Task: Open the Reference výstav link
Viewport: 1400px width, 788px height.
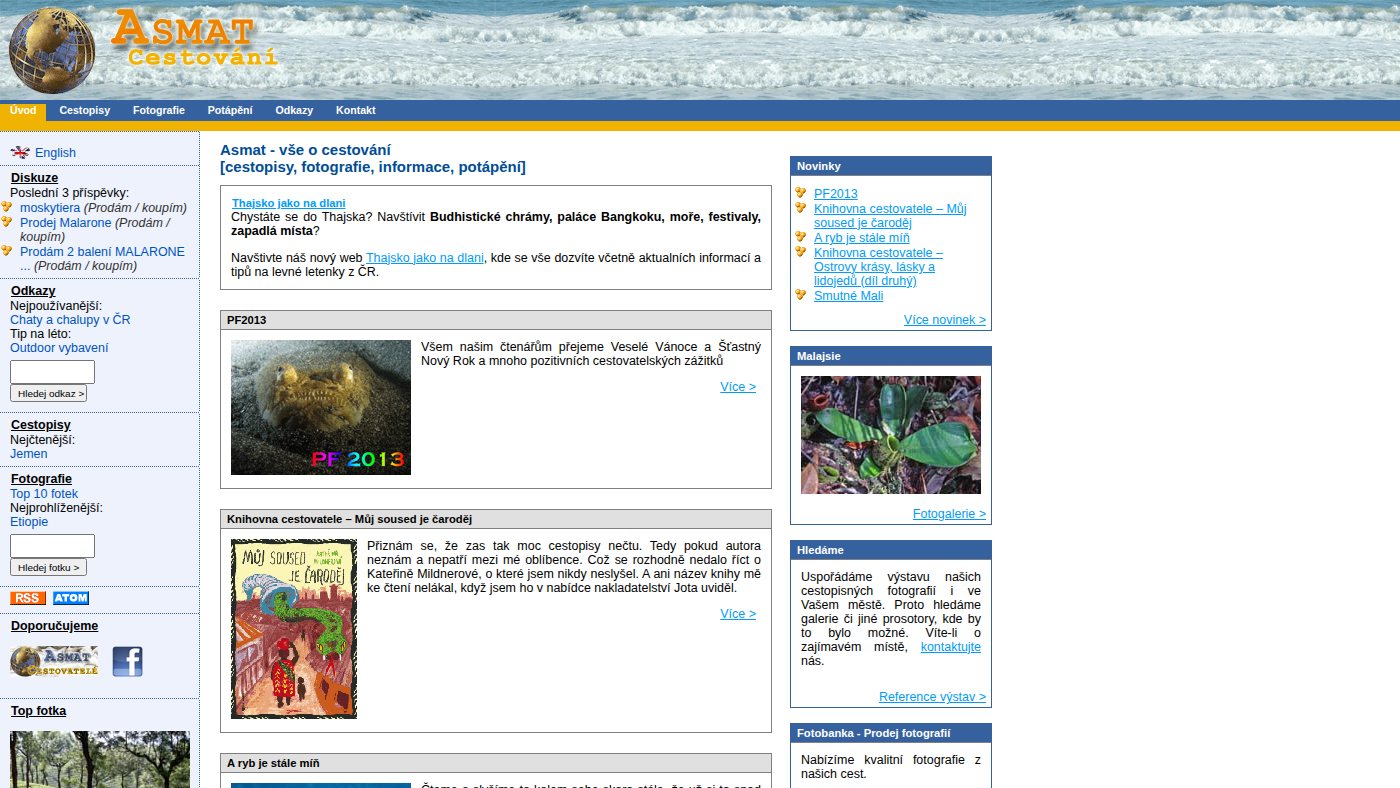Action: 932,697
